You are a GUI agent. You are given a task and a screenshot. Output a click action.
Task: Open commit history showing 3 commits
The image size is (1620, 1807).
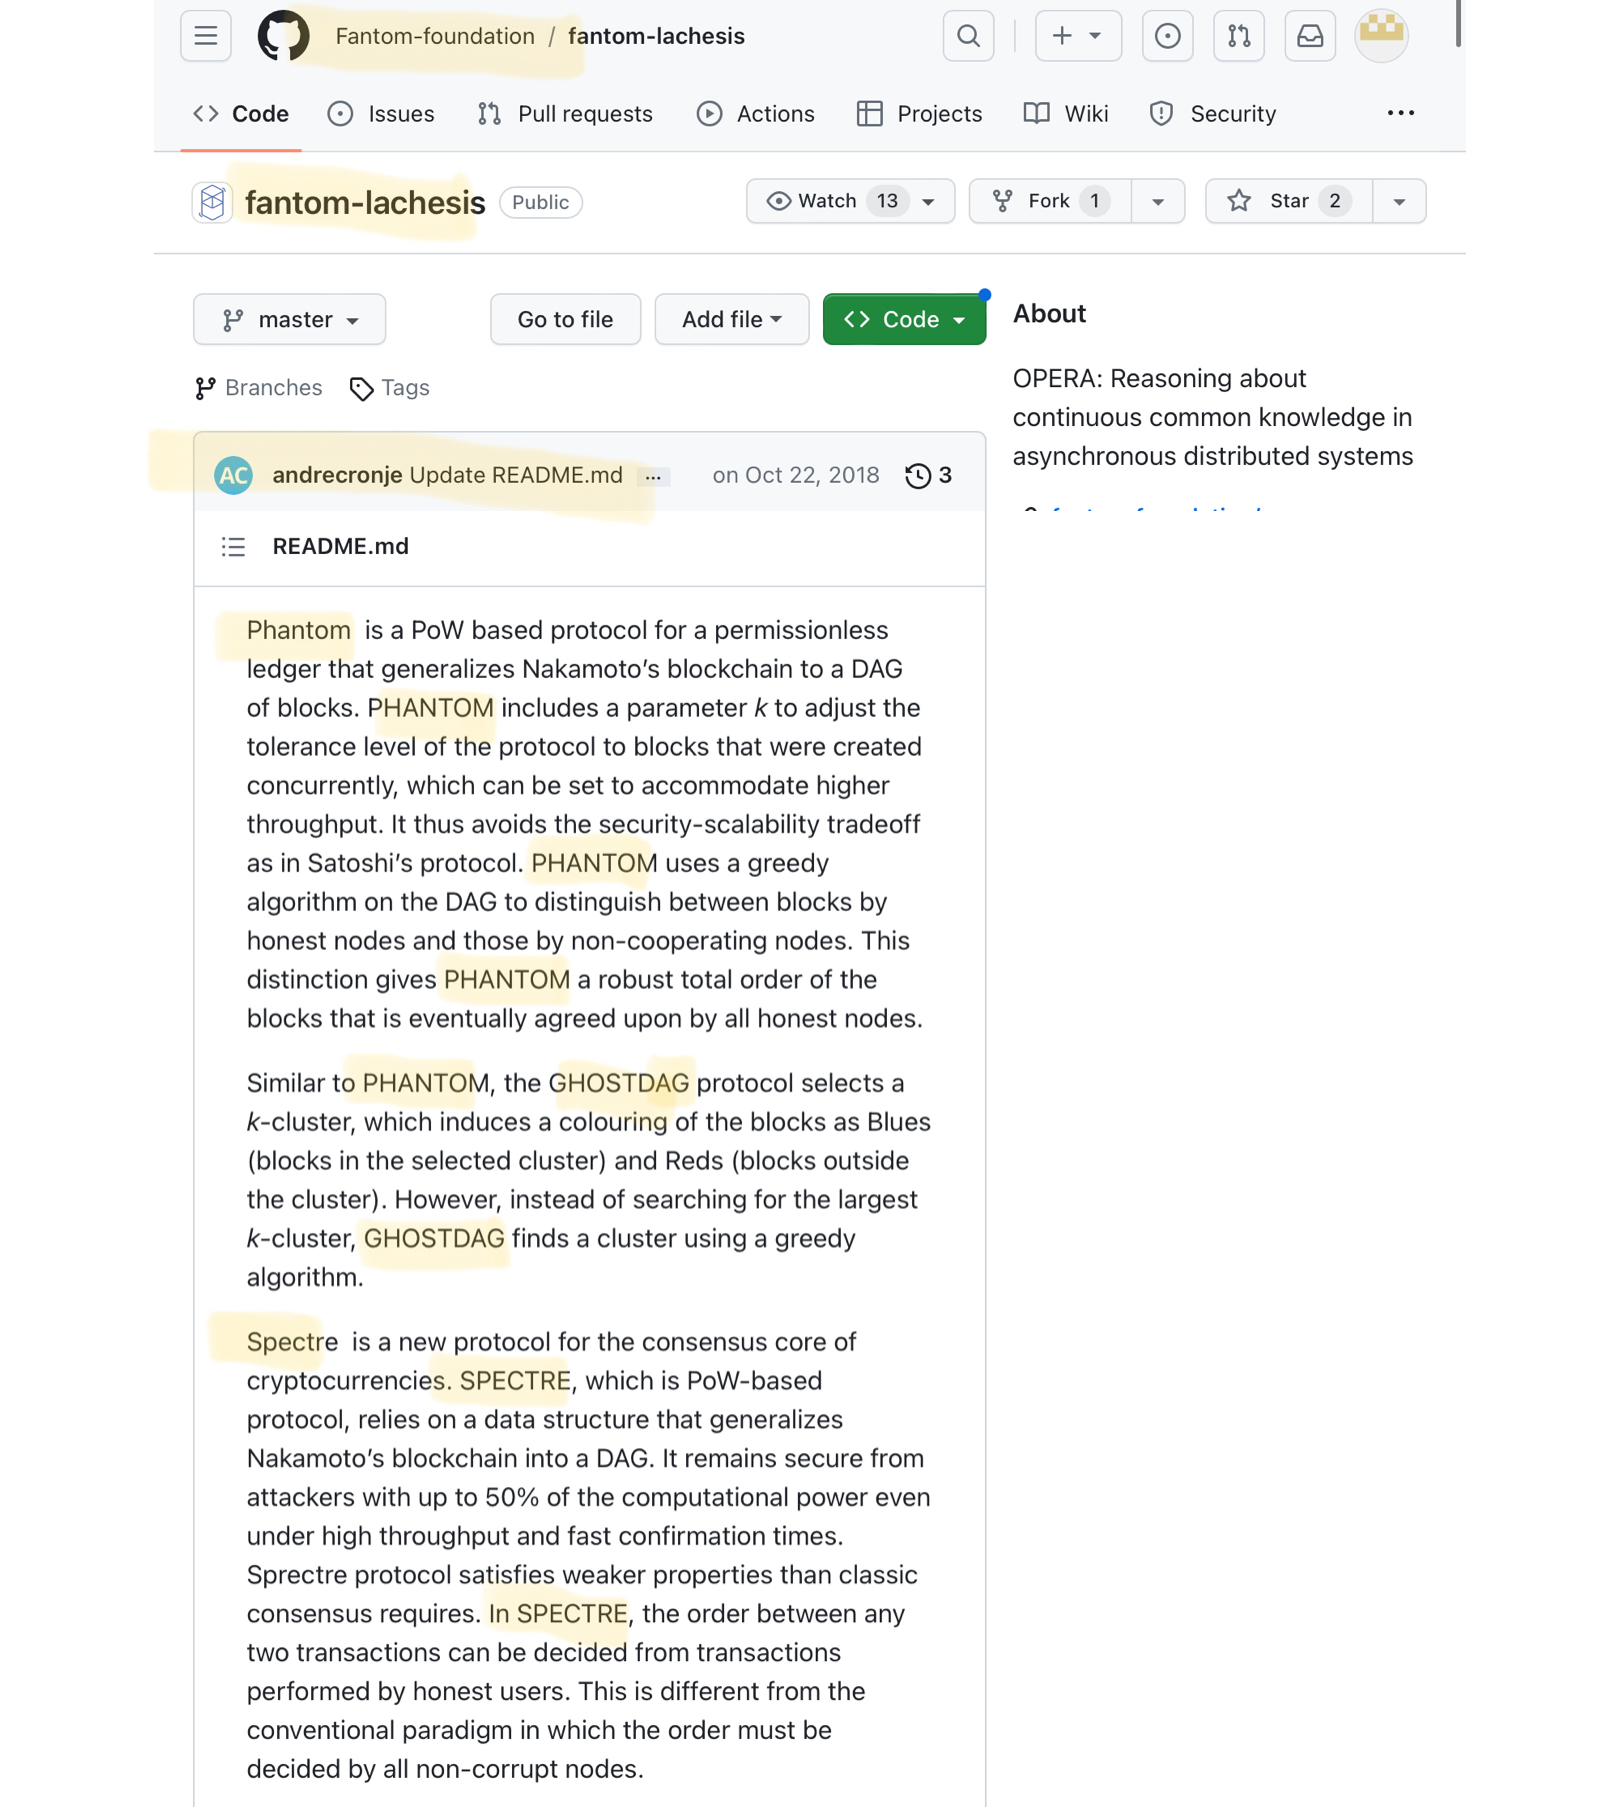(928, 475)
